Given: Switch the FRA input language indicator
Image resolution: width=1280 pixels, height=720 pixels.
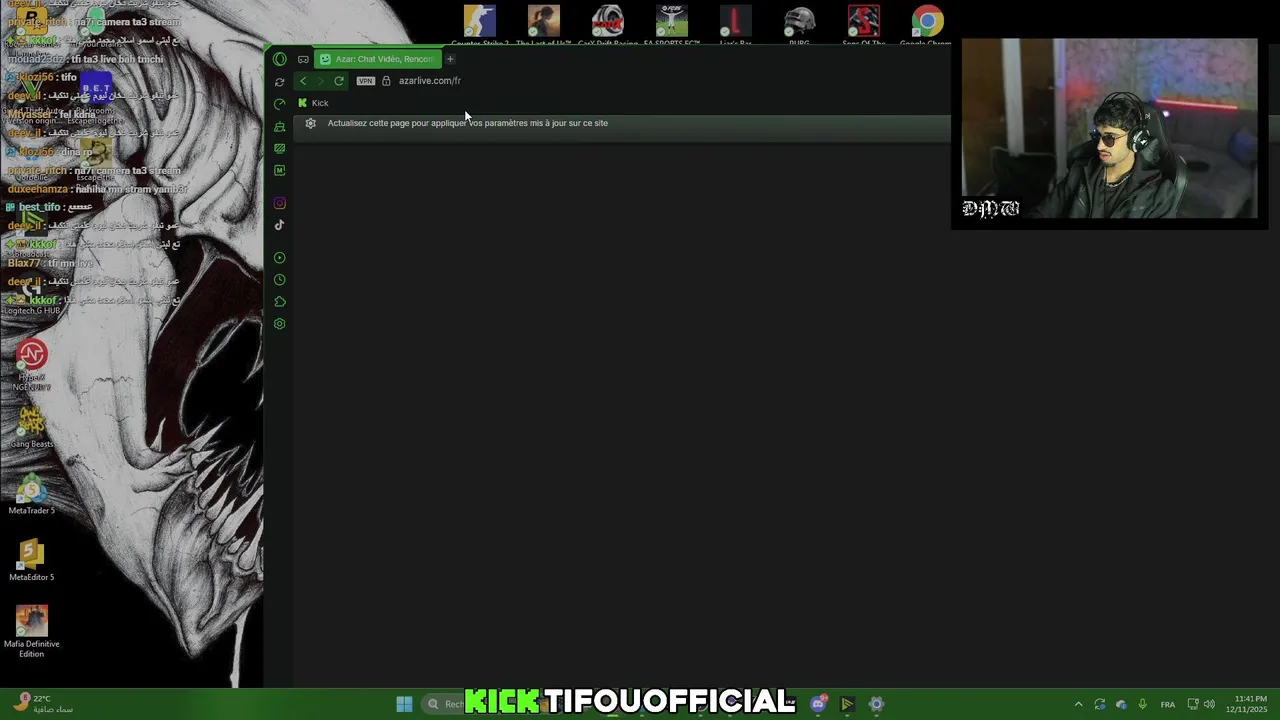Looking at the screenshot, I should pyautogui.click(x=1167, y=704).
